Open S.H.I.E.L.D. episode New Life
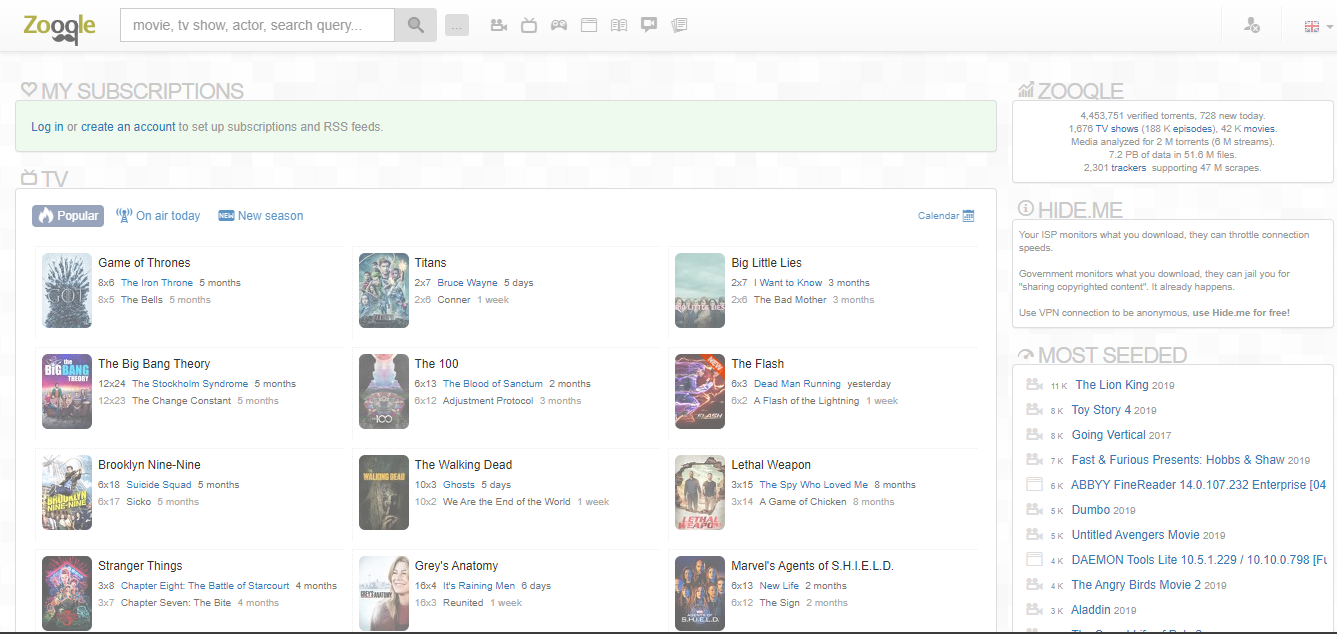 coord(779,586)
